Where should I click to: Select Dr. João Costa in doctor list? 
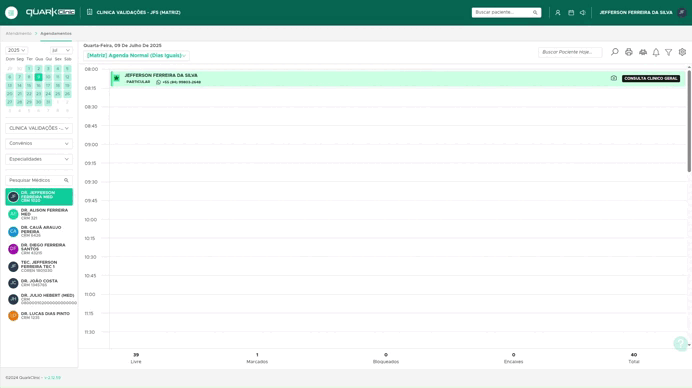tap(39, 283)
